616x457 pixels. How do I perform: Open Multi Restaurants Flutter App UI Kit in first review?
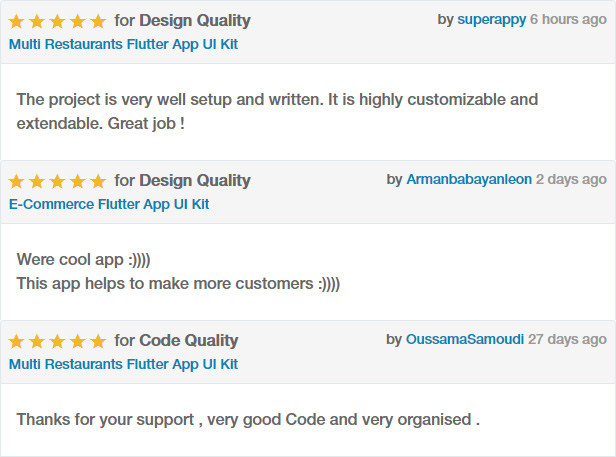coord(123,44)
